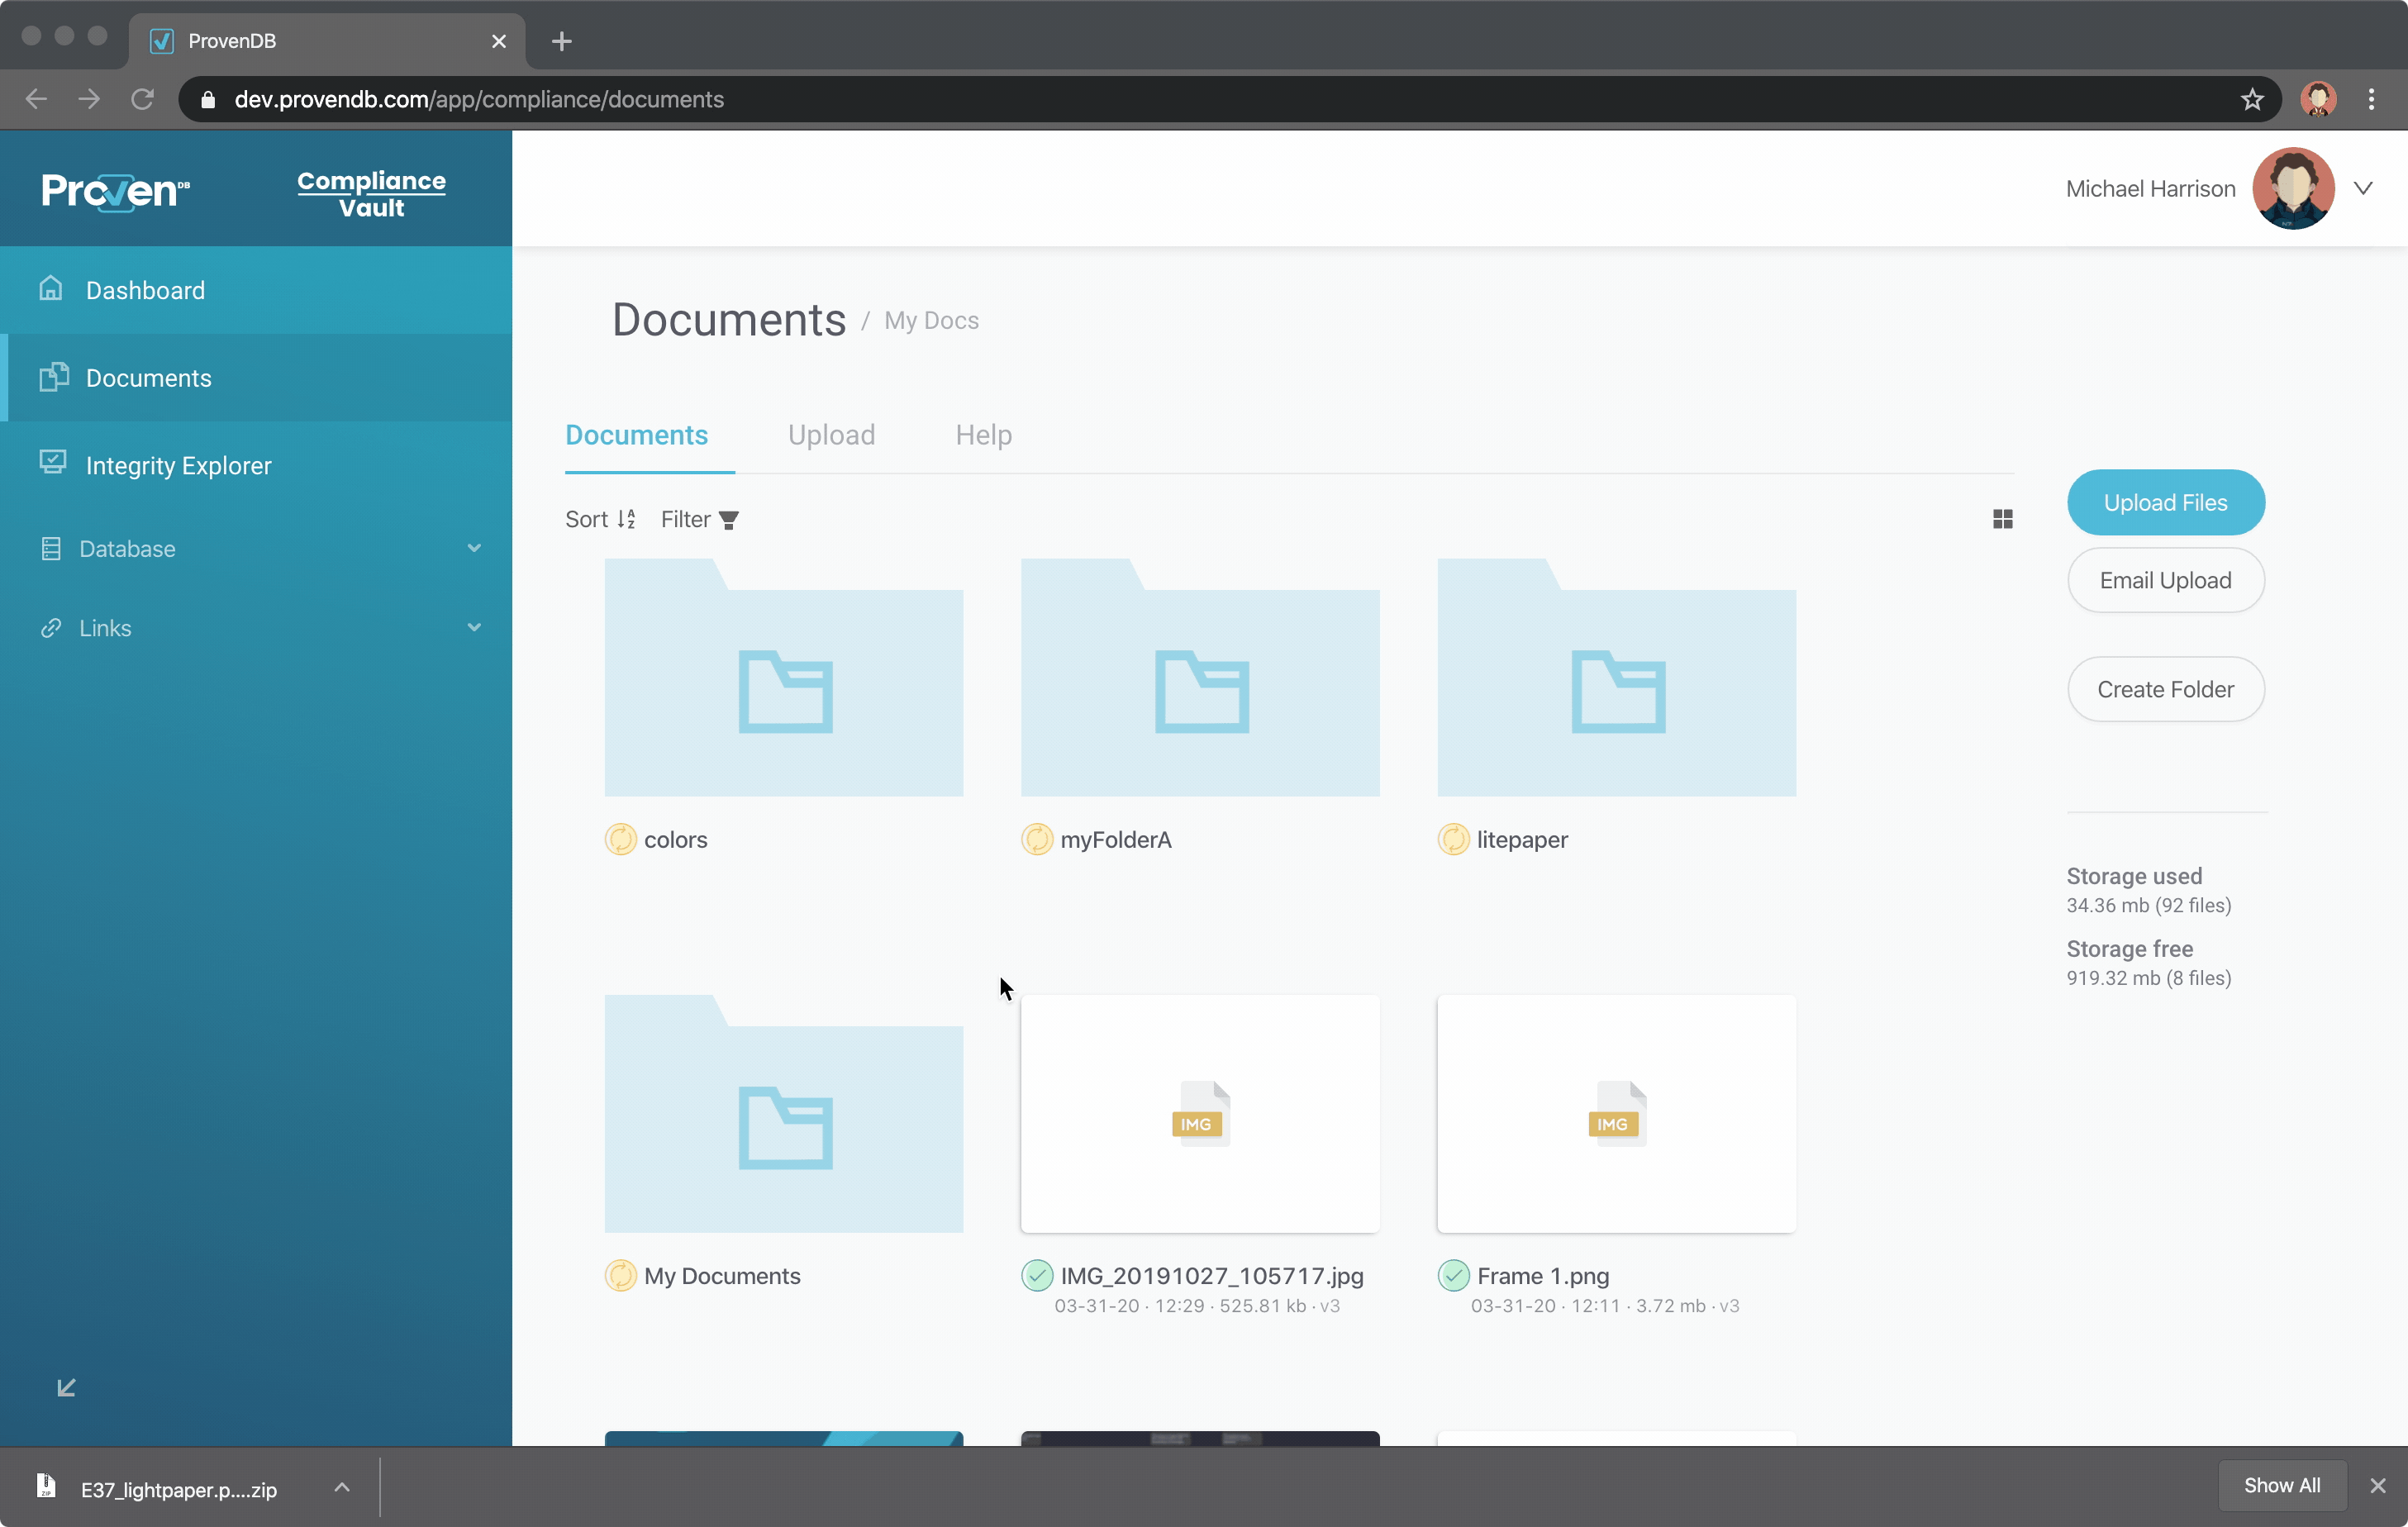Expand the Database sidebar menu
This screenshot has height=1527, width=2408.
tap(474, 548)
